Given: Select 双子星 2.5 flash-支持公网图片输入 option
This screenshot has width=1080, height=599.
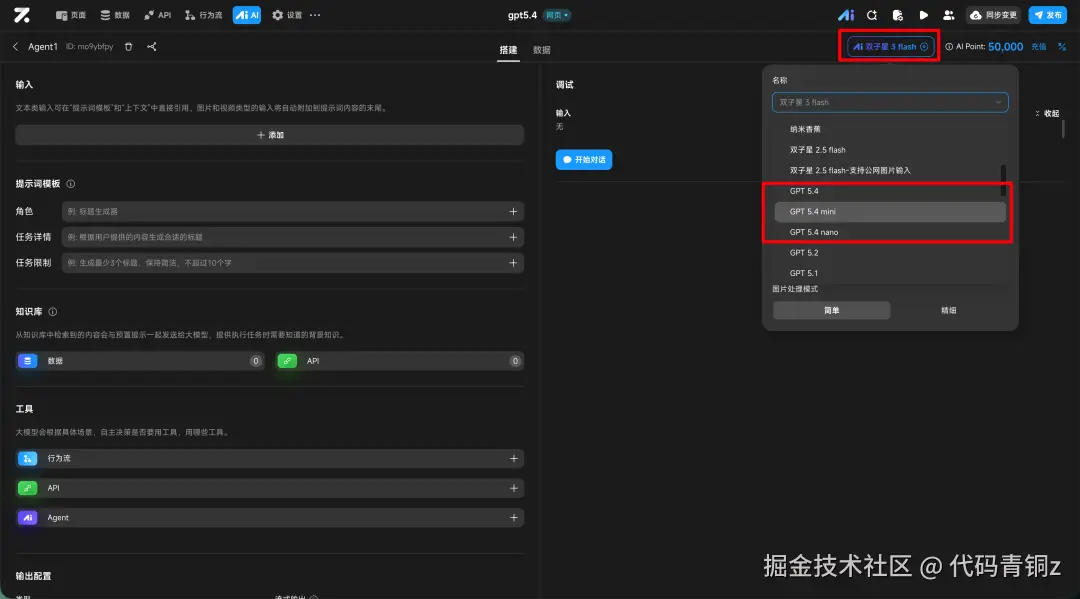Looking at the screenshot, I should (890, 171).
